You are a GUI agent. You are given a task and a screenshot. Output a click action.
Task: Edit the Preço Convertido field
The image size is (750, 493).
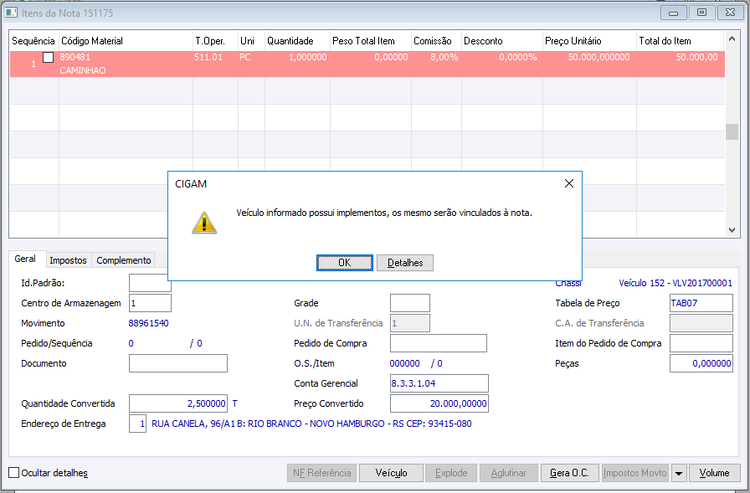click(x=440, y=404)
